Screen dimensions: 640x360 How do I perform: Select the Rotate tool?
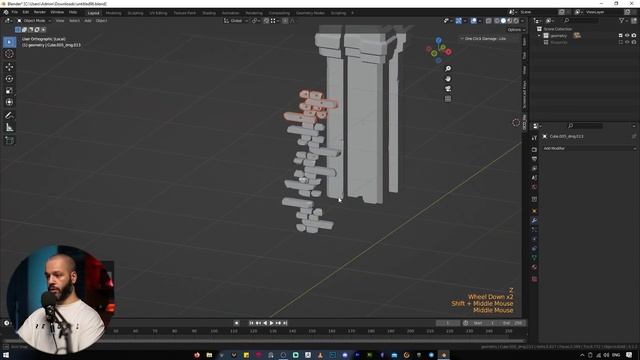pos(9,78)
